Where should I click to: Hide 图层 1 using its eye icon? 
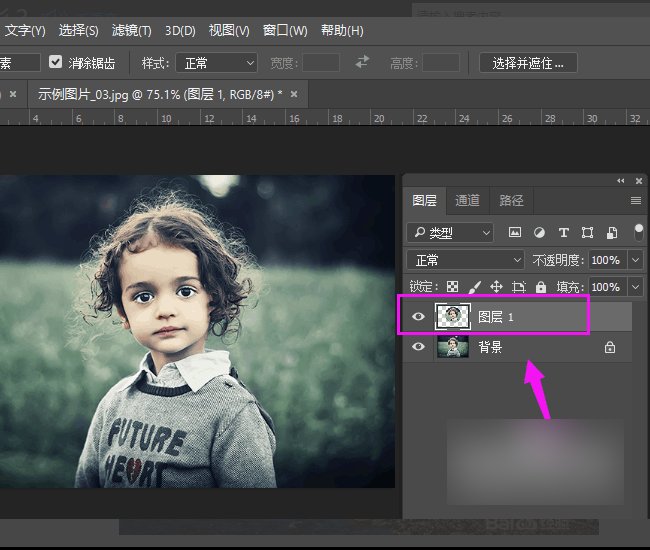(419, 317)
